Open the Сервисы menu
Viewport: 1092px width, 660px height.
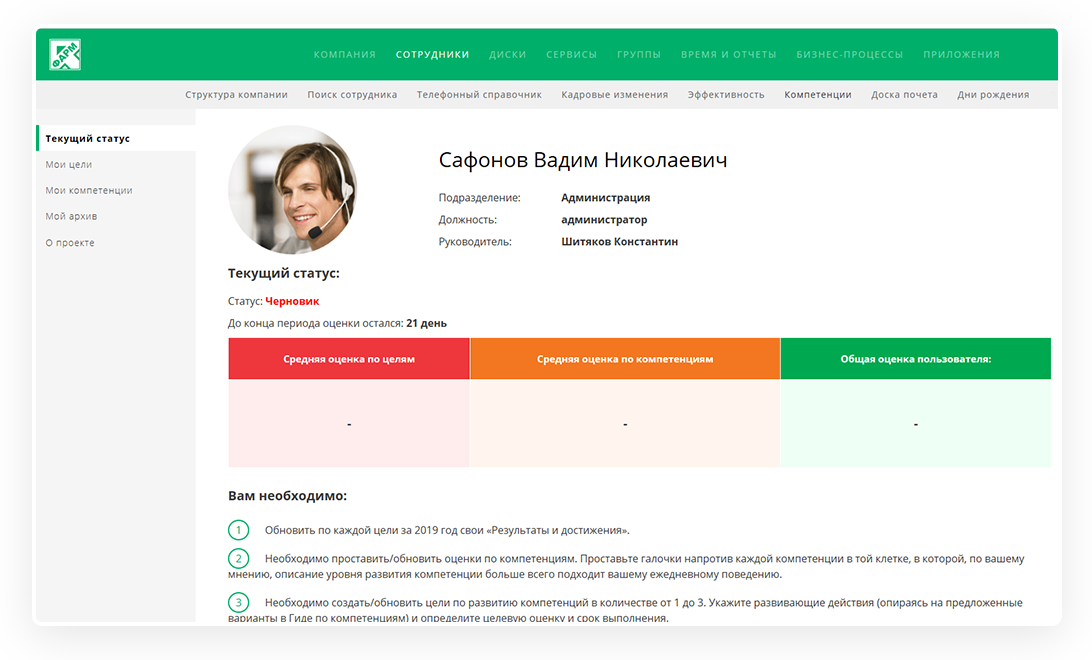click(x=572, y=54)
